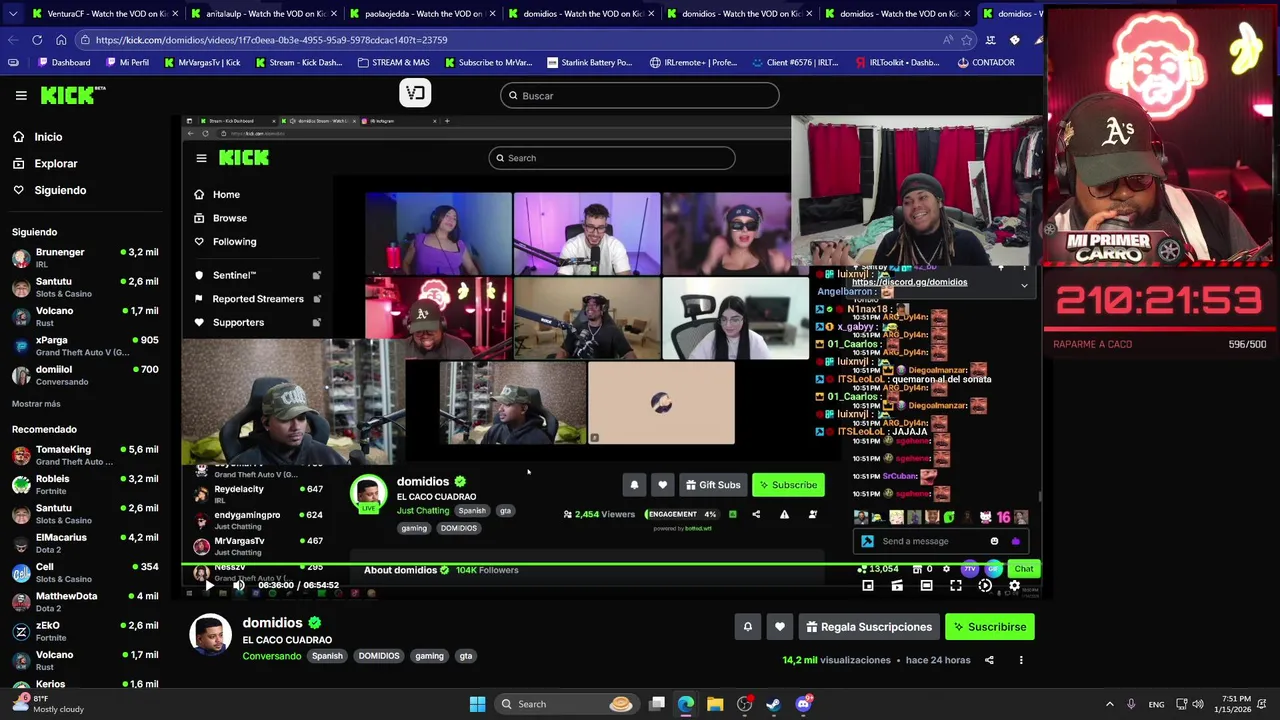Open the Conversando category link
This screenshot has width=1280, height=720.
click(x=271, y=656)
